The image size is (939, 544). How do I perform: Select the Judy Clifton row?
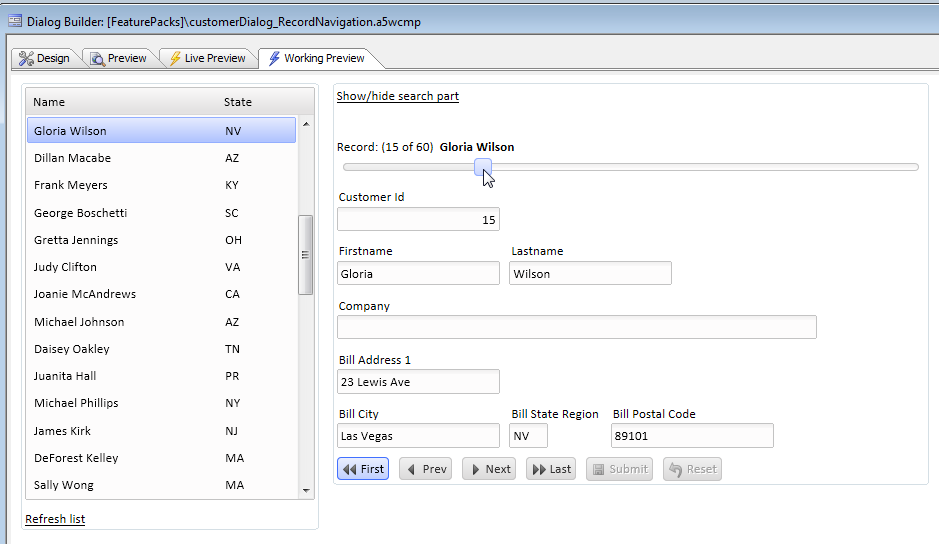[162, 267]
